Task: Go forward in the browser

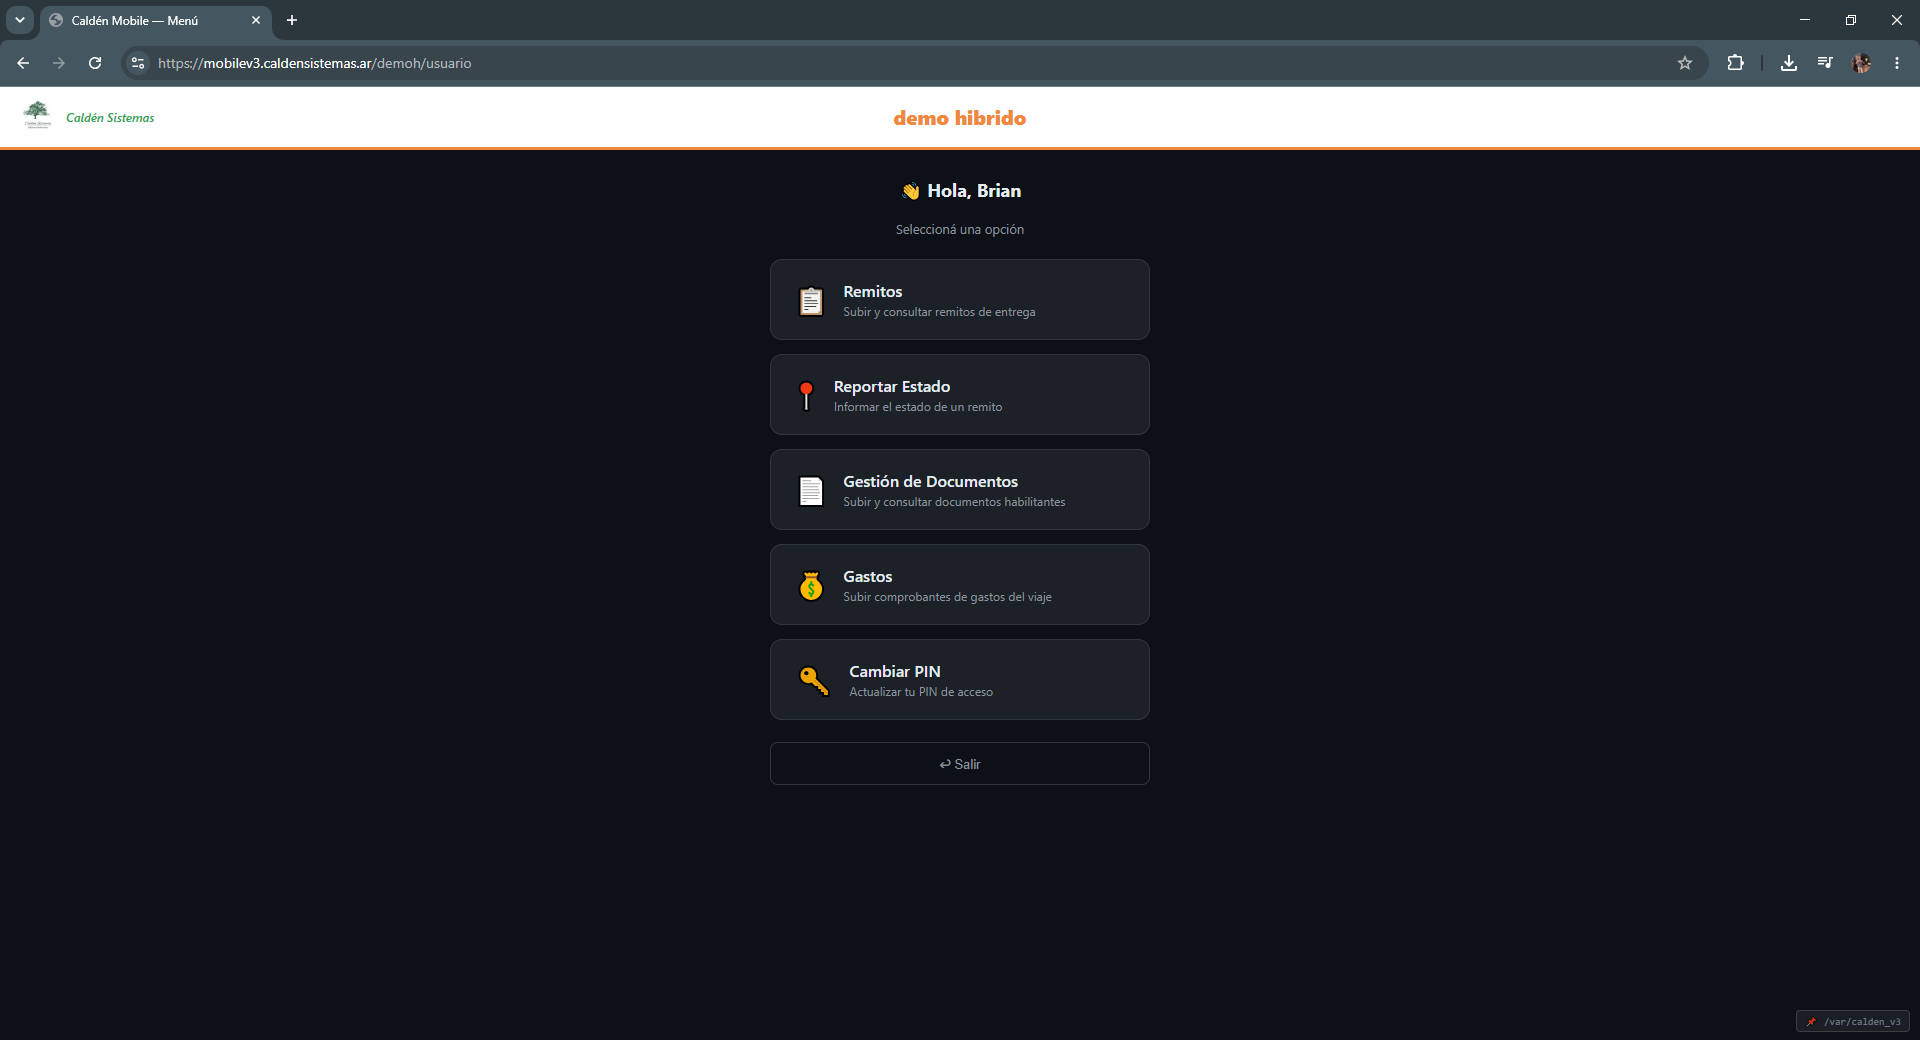Action: pos(59,63)
